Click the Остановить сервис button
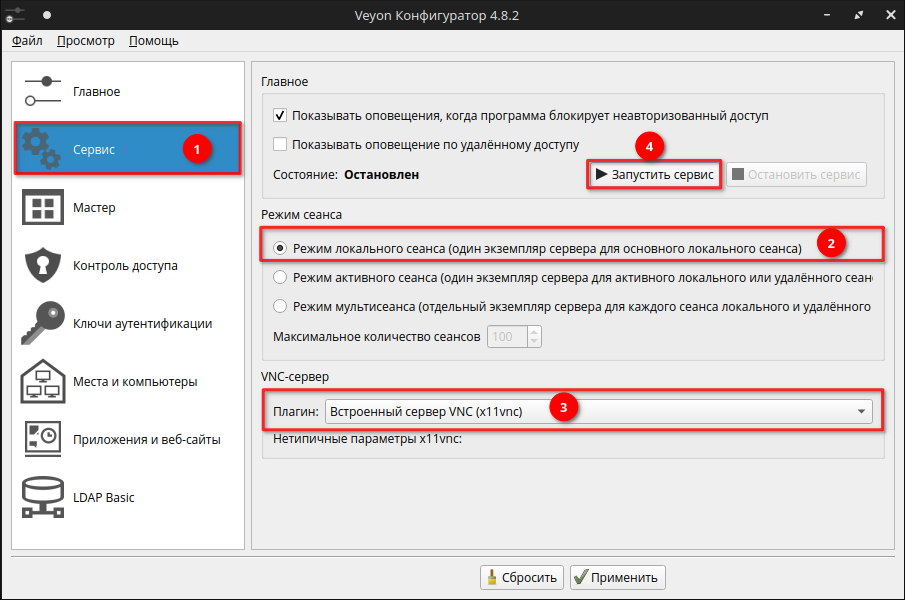This screenshot has height=600, width=905. point(796,174)
